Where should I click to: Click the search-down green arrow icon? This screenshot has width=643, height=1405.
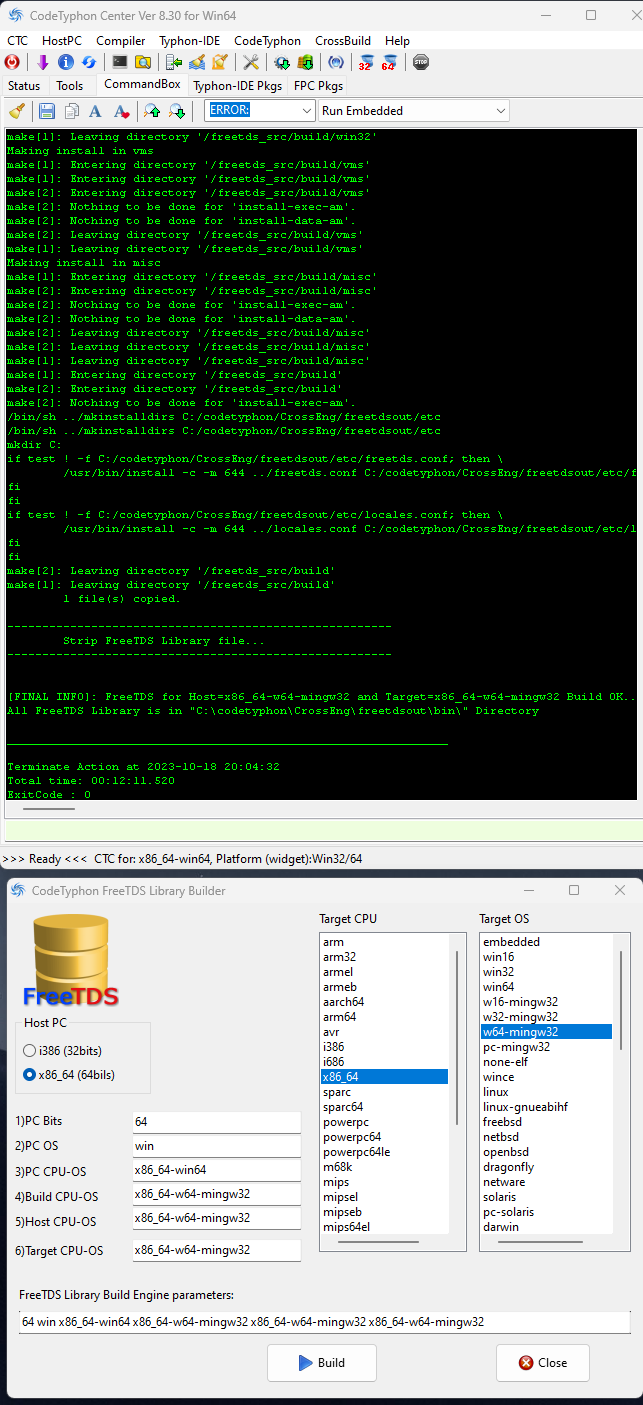(177, 111)
